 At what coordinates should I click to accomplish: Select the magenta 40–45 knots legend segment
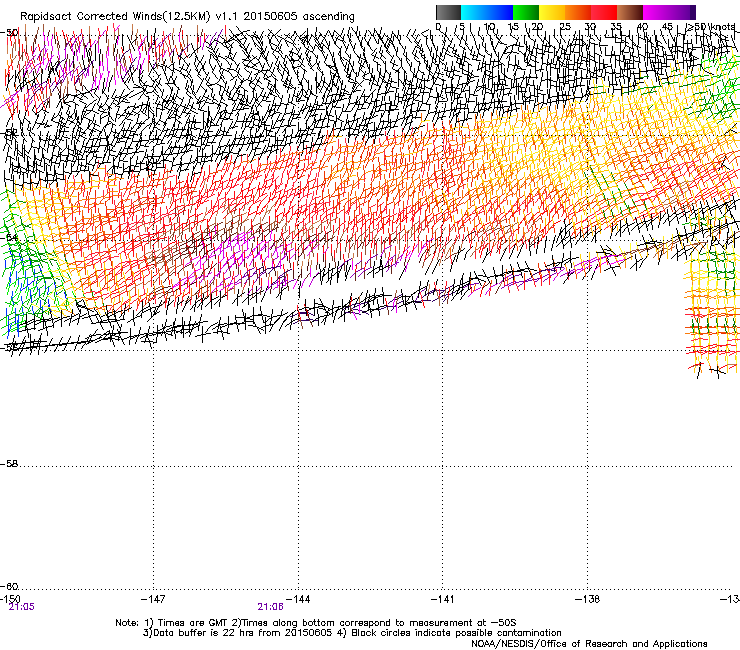click(x=656, y=12)
